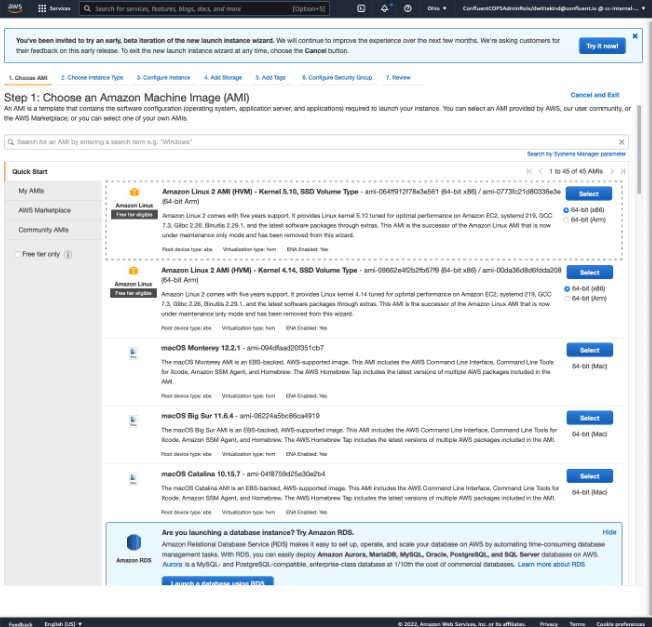The image size is (652, 627).
Task: Select the macOS Catalina 10.15.7 AMI
Action: tap(590, 476)
